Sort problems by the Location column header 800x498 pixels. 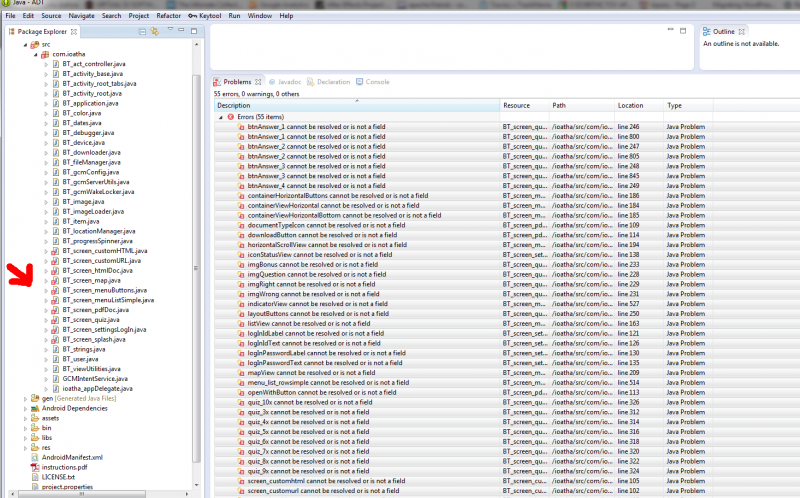pyautogui.click(x=631, y=105)
